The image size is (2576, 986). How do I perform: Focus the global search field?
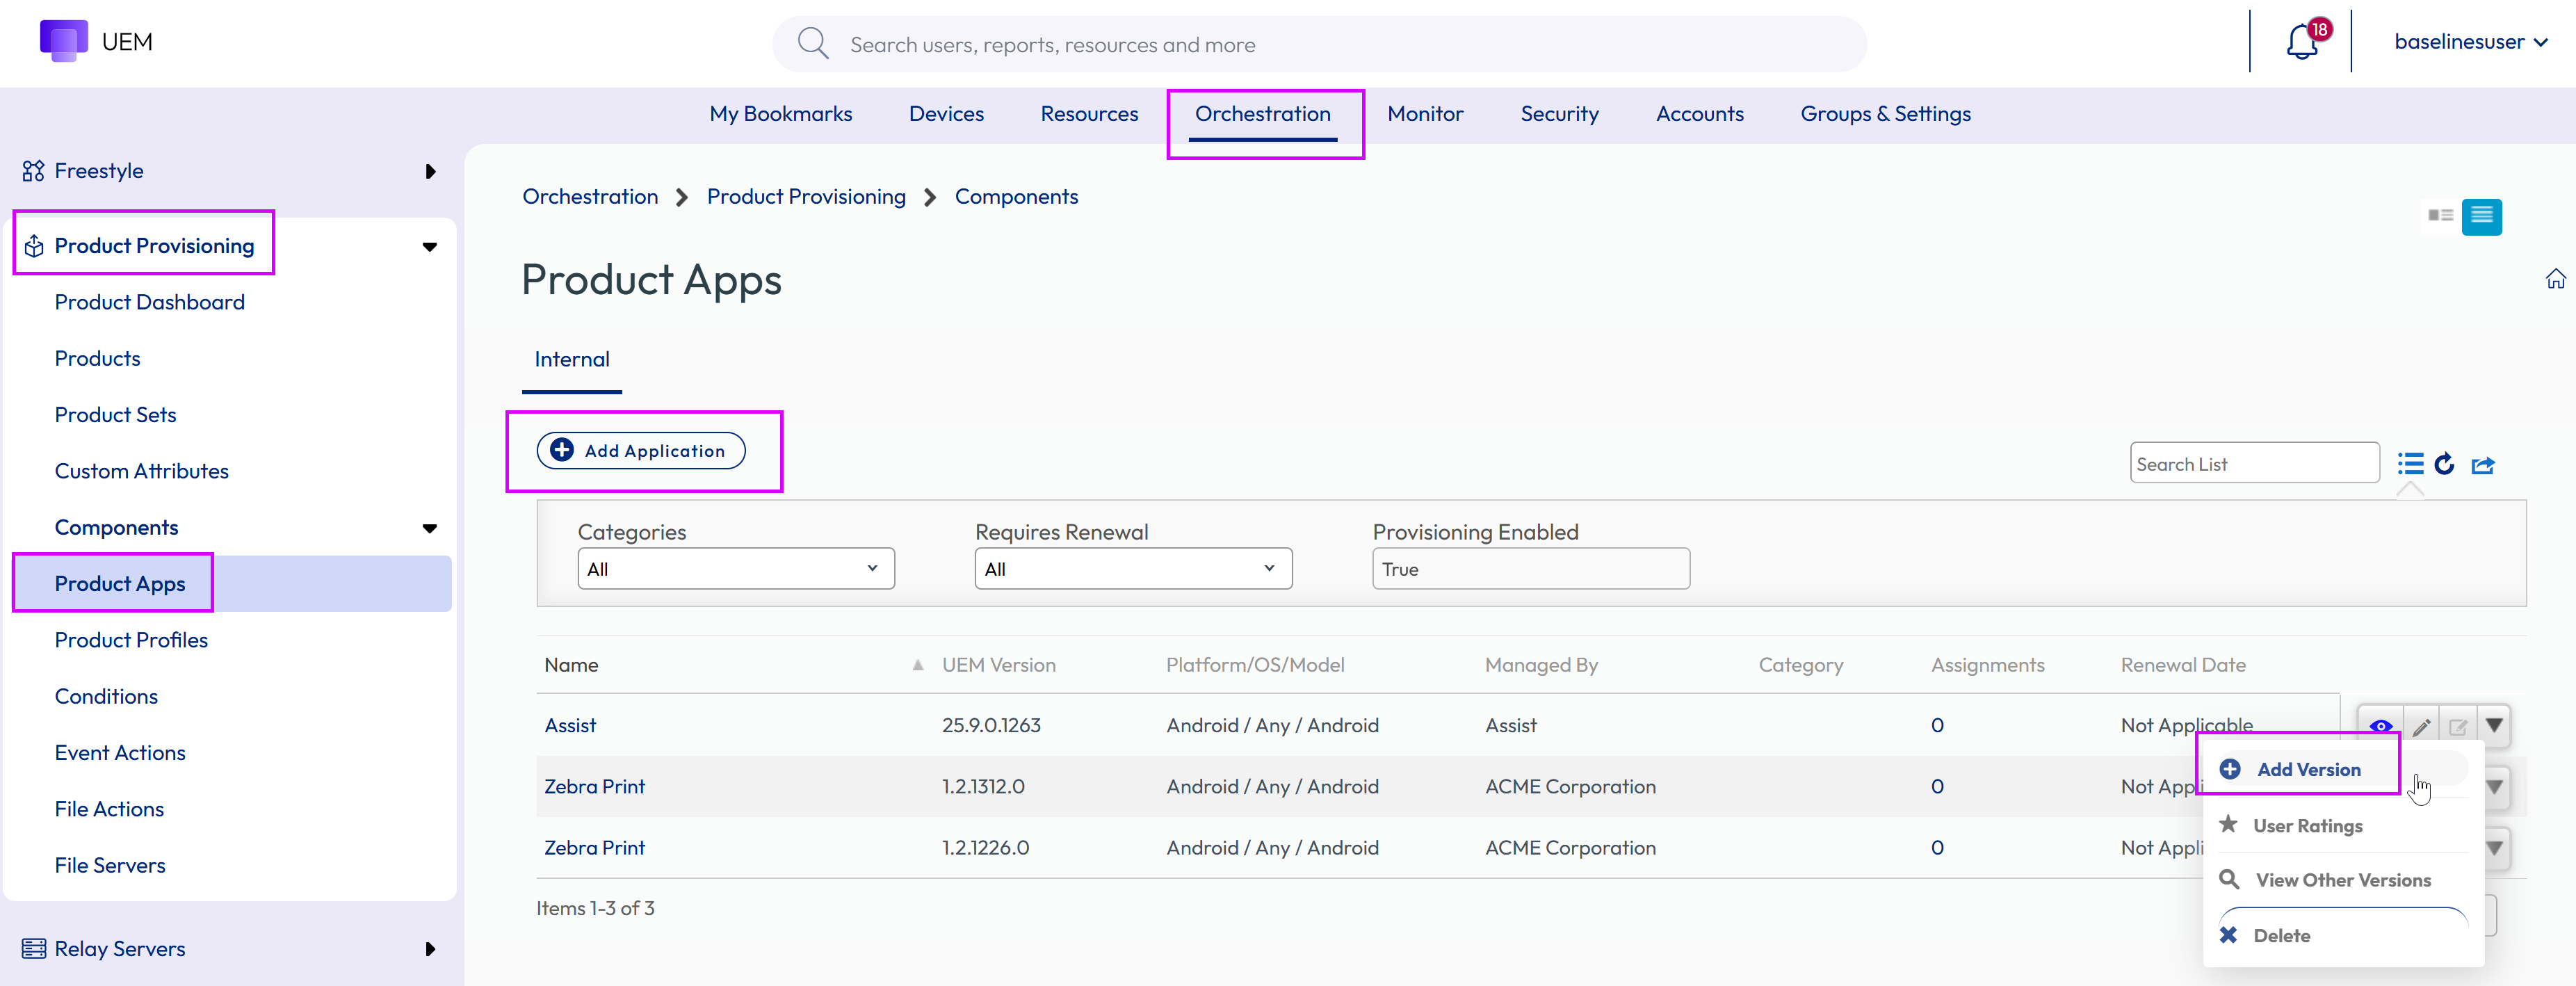(x=1320, y=44)
